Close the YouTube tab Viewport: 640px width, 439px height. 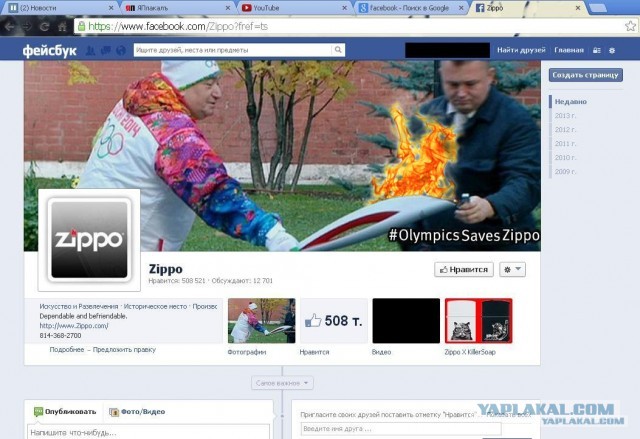point(344,8)
